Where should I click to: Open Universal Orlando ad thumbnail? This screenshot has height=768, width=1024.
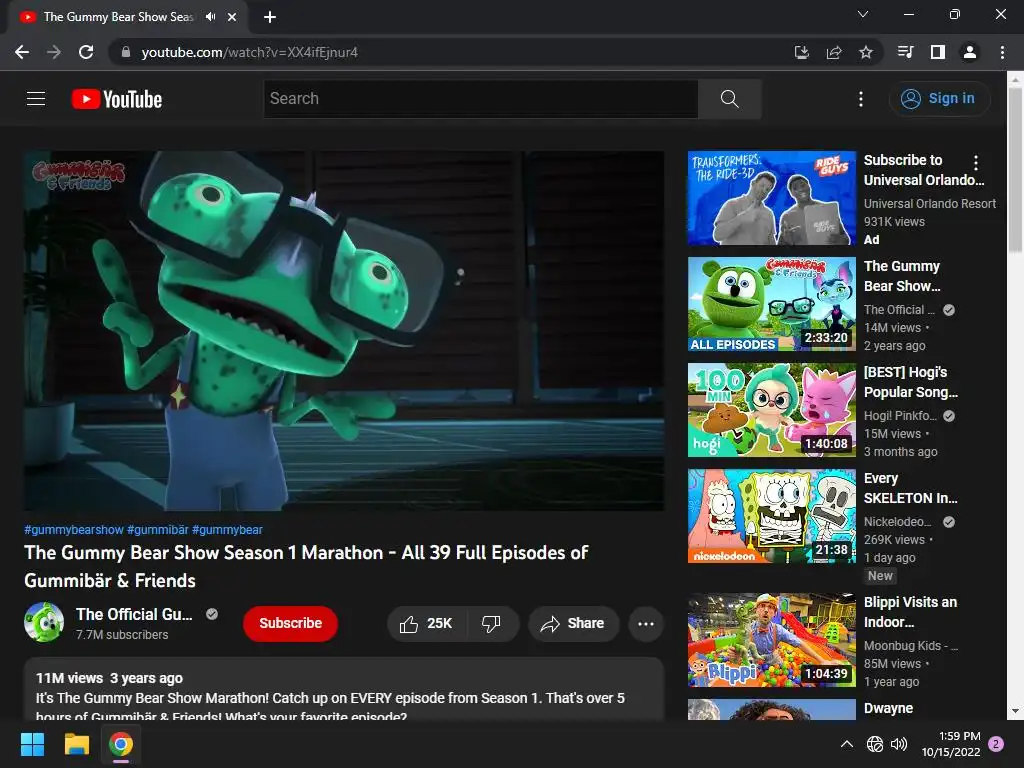(772, 199)
